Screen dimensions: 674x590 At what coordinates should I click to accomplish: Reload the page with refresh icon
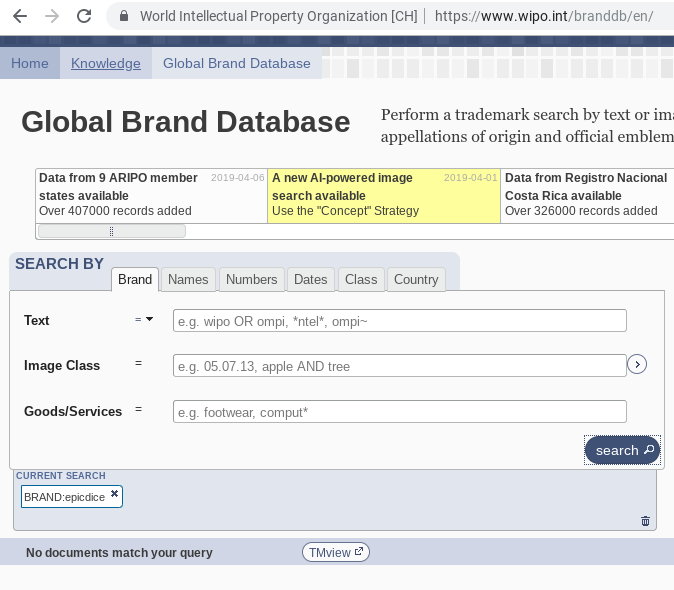pos(84,16)
